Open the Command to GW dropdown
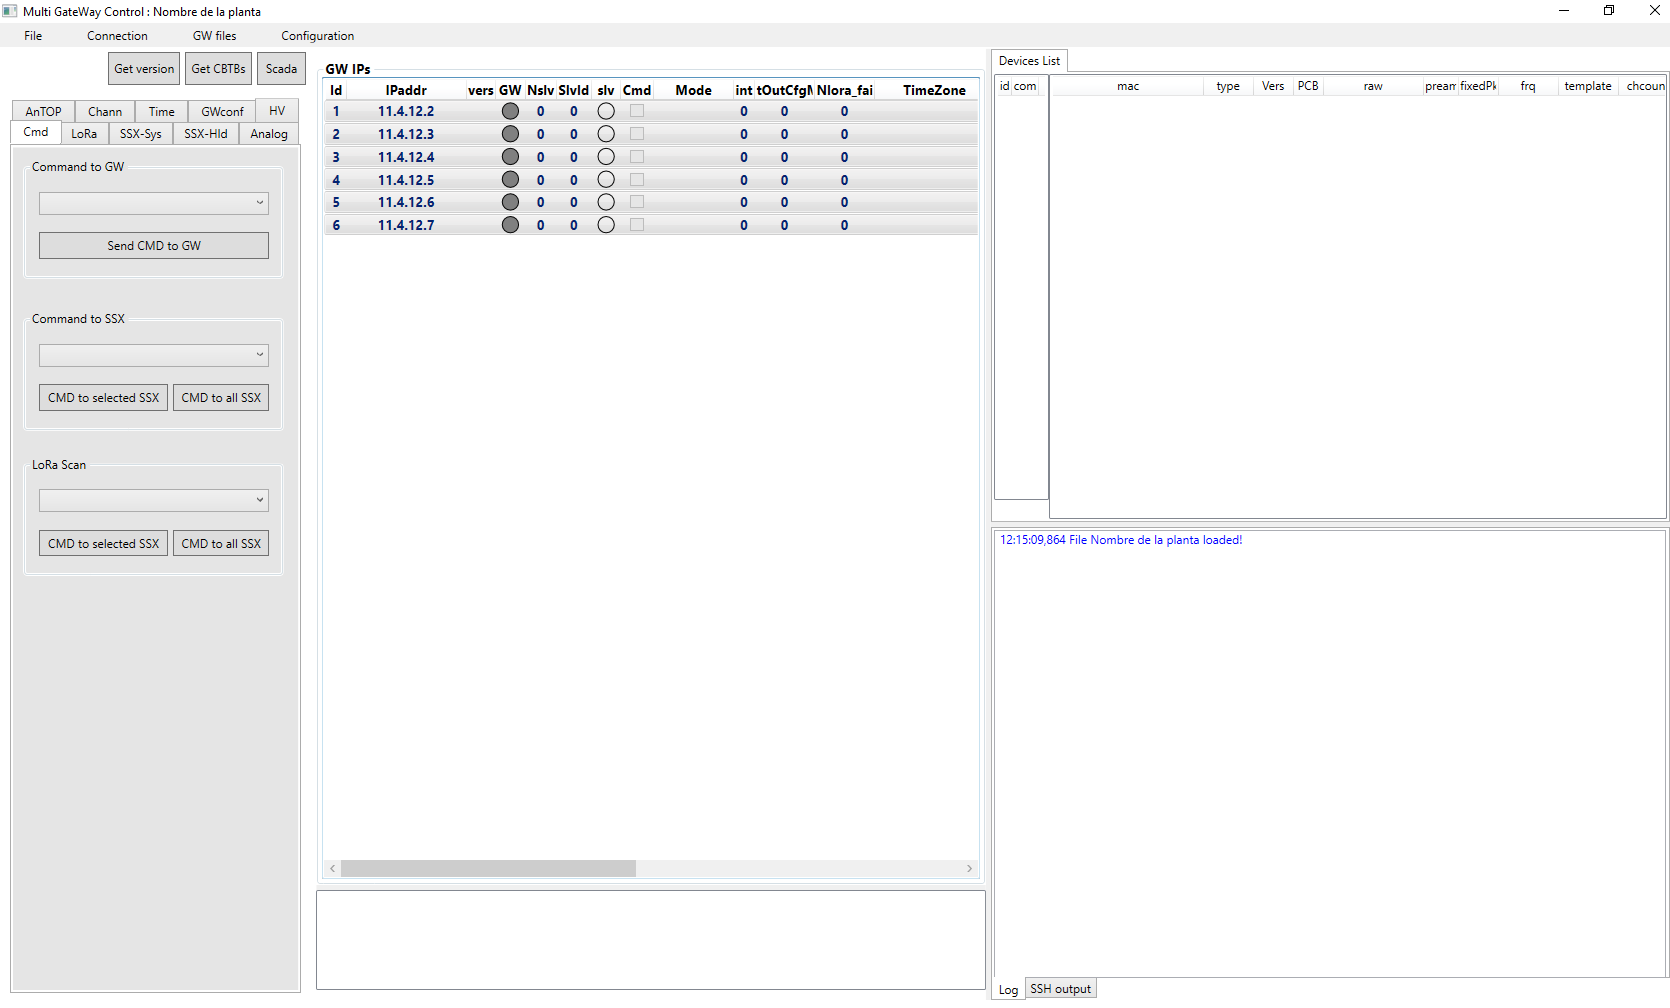1670x1008 pixels. [x=153, y=203]
